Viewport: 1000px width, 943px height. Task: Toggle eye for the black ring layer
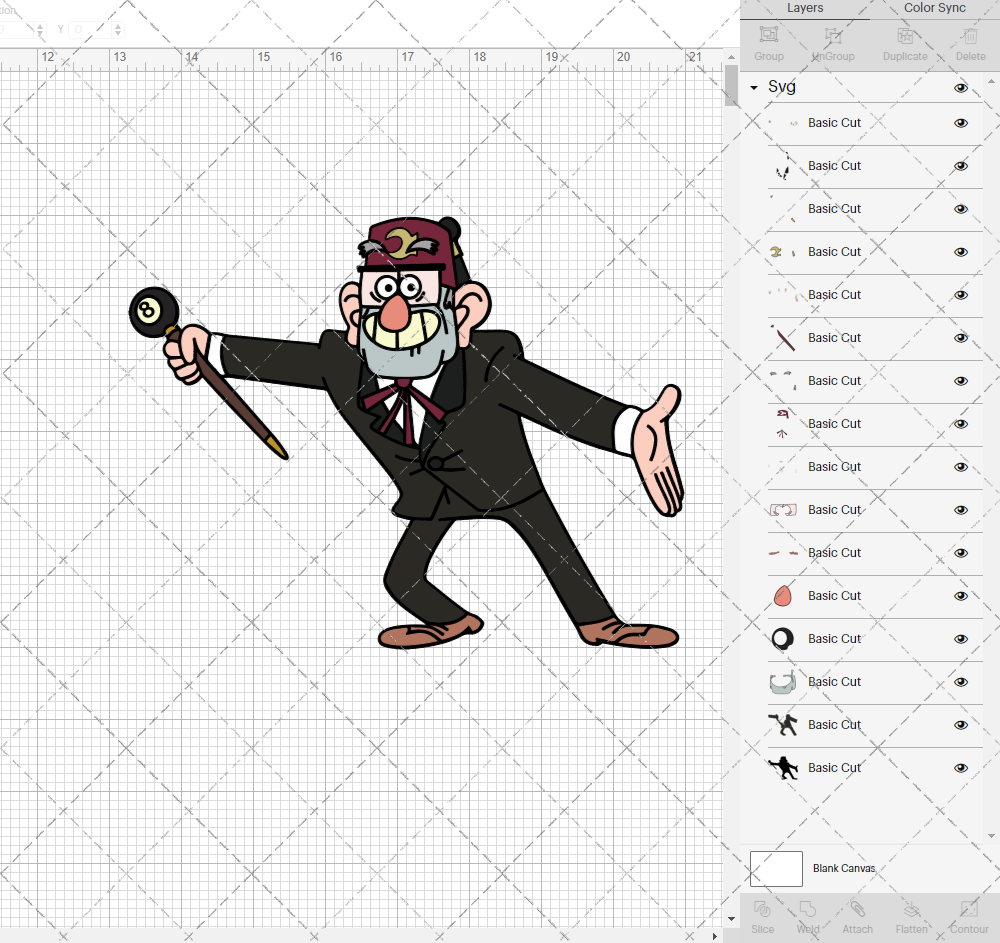(960, 639)
